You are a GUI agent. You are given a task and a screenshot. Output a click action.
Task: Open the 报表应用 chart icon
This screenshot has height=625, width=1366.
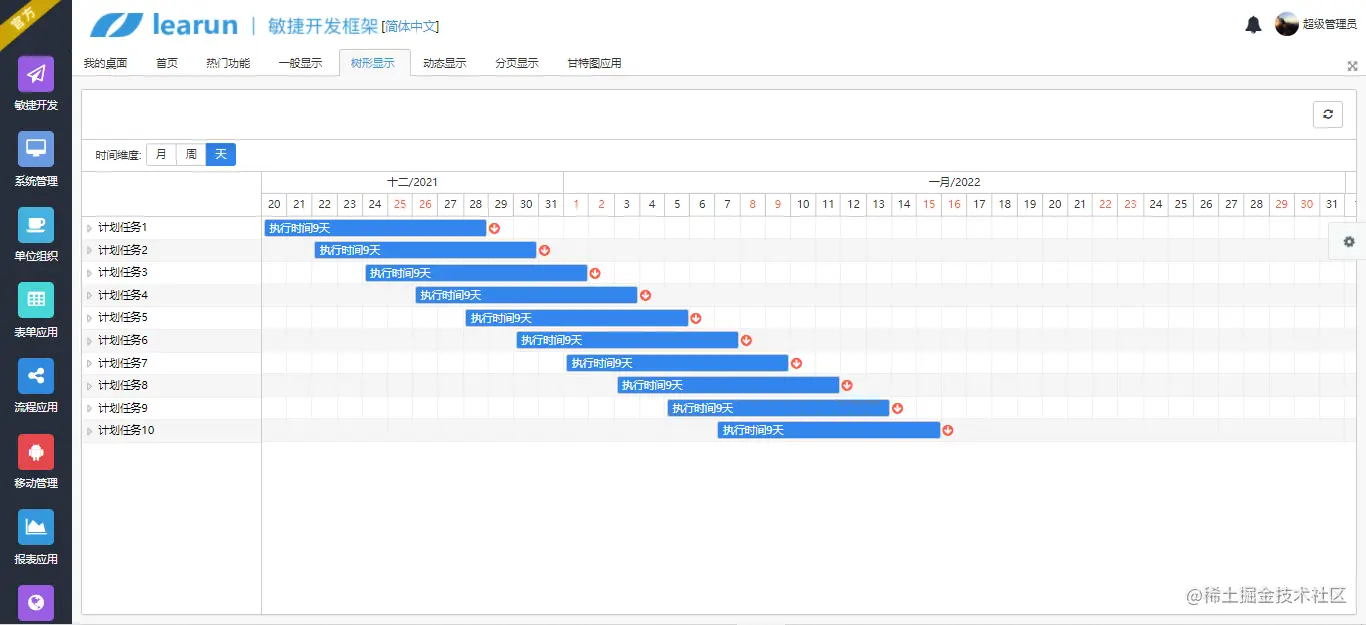(x=36, y=527)
